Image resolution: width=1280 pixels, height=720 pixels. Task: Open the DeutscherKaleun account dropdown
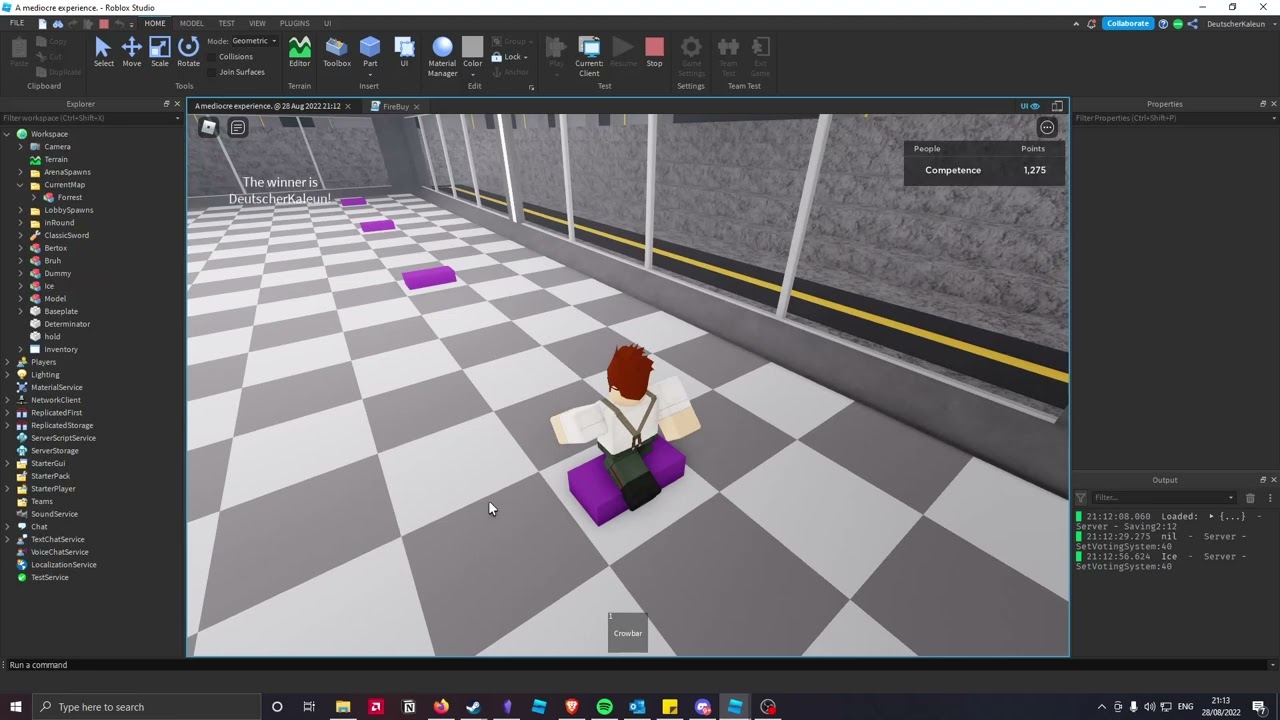pyautogui.click(x=1240, y=24)
